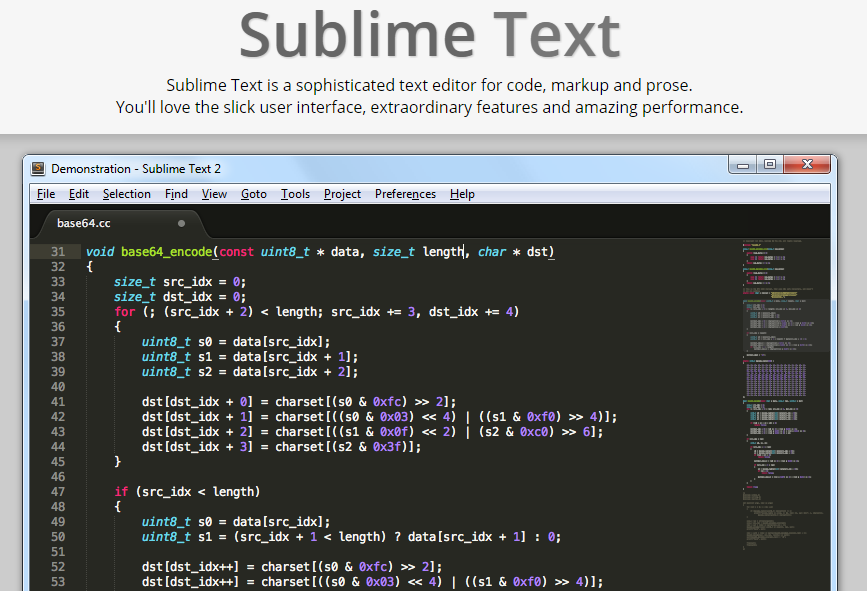Click 'size_t dst_idx = 0;' line

(x=180, y=297)
